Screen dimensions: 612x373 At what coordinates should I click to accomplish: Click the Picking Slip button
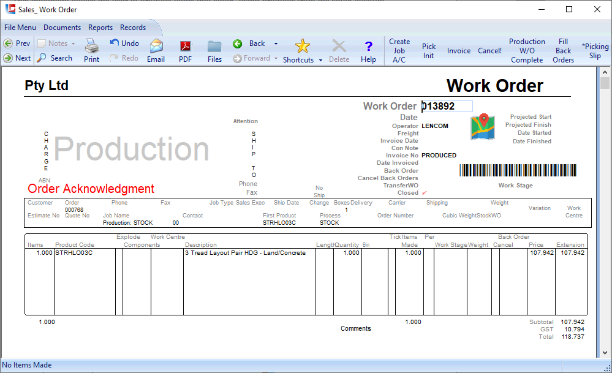point(595,51)
